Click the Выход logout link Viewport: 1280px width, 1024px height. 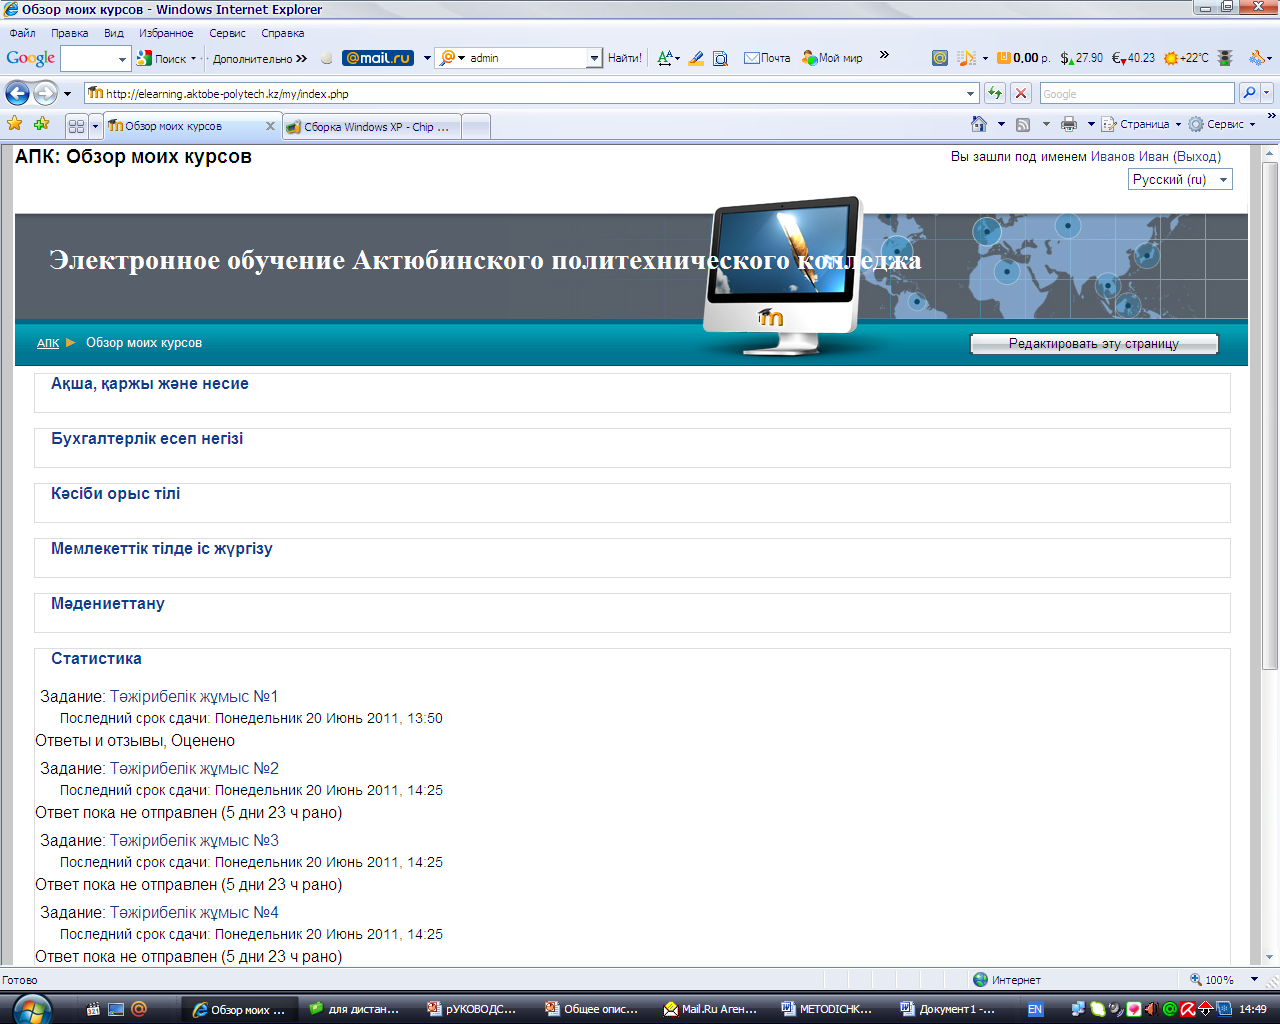1197,156
